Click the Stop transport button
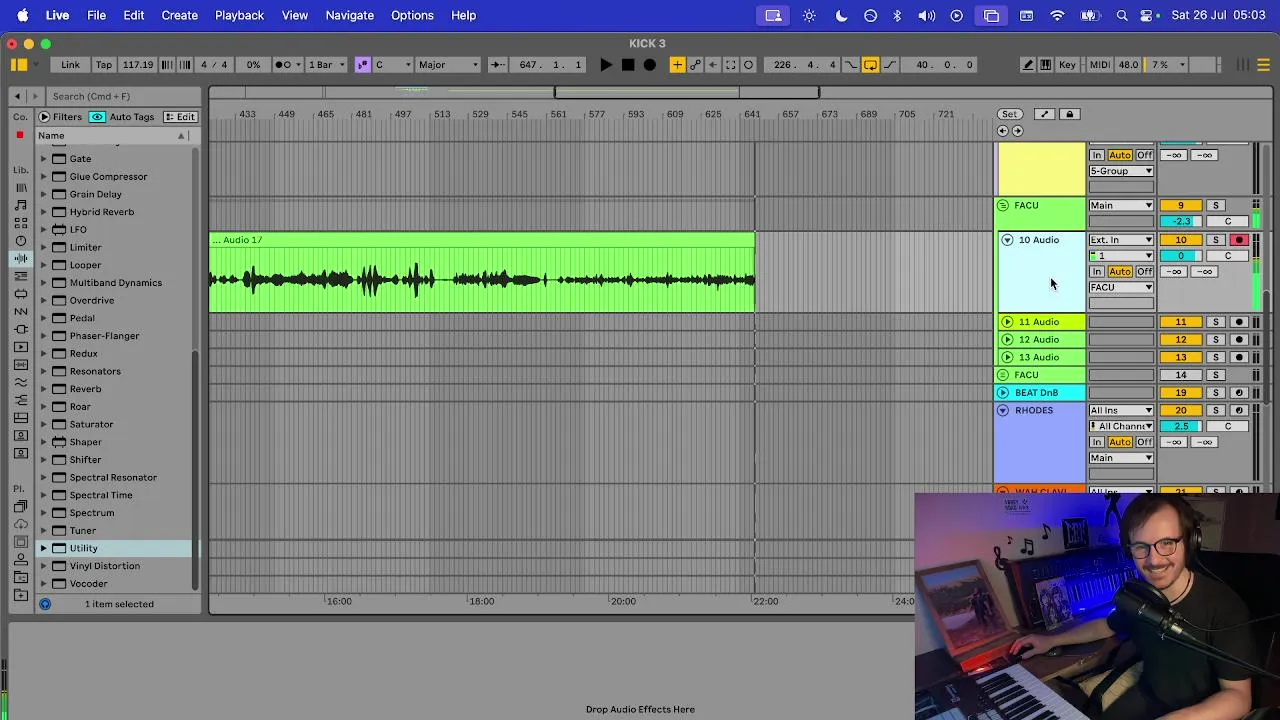The width and height of the screenshot is (1280, 720). [628, 65]
